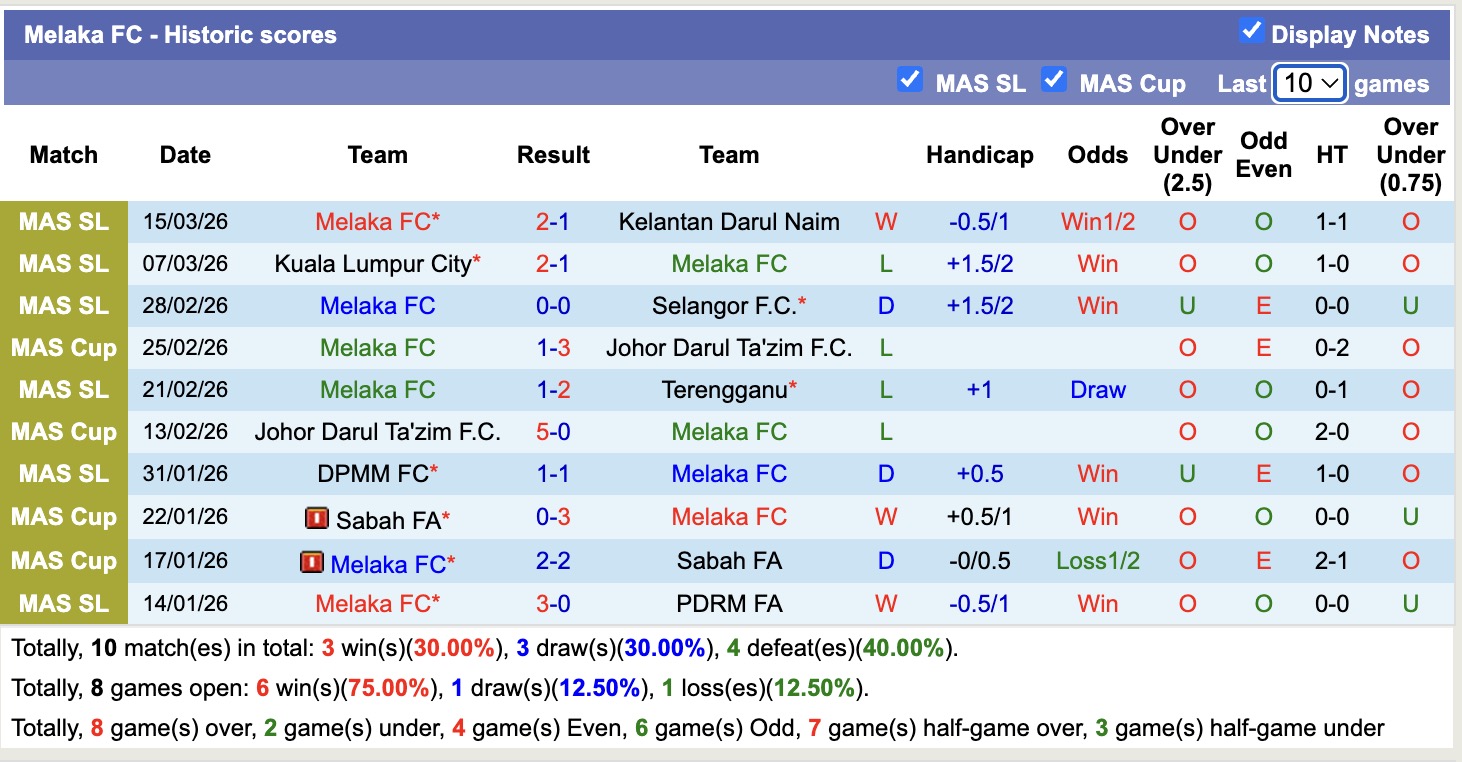Open the Kelantan Darul Naim team link
1462x762 pixels.
[729, 222]
